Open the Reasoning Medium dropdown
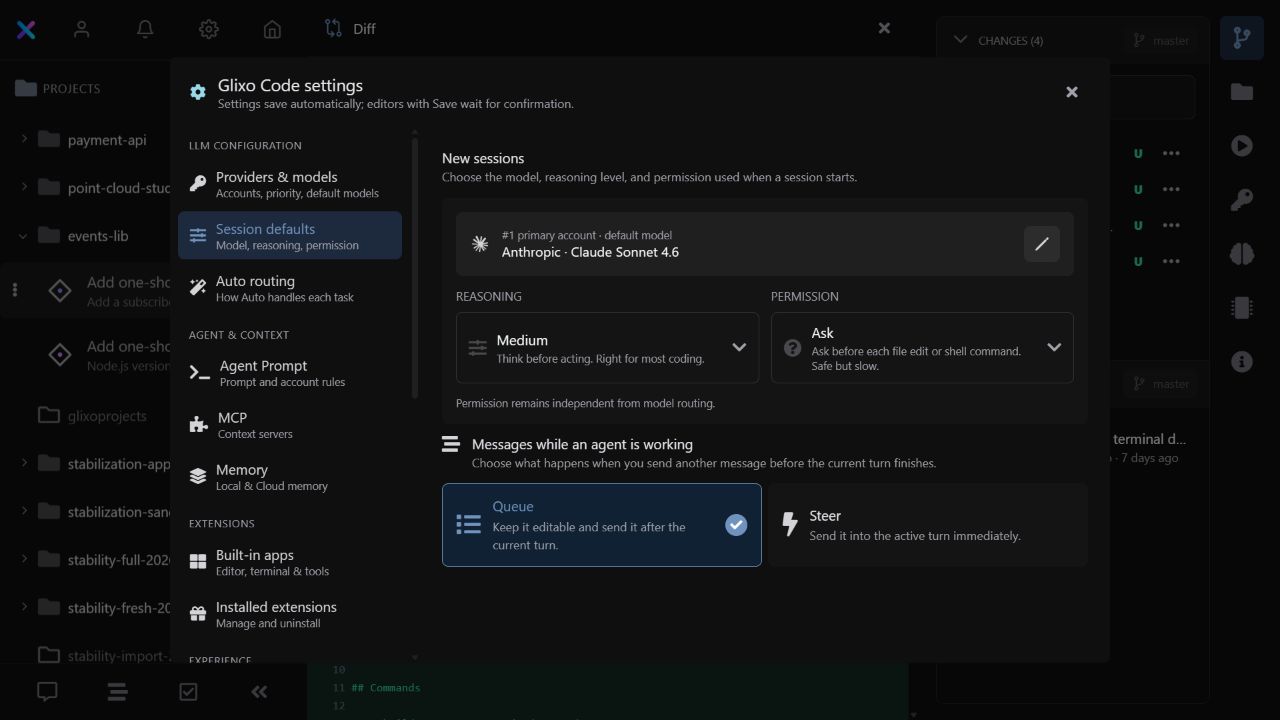This screenshot has height=720, width=1280. click(x=607, y=348)
